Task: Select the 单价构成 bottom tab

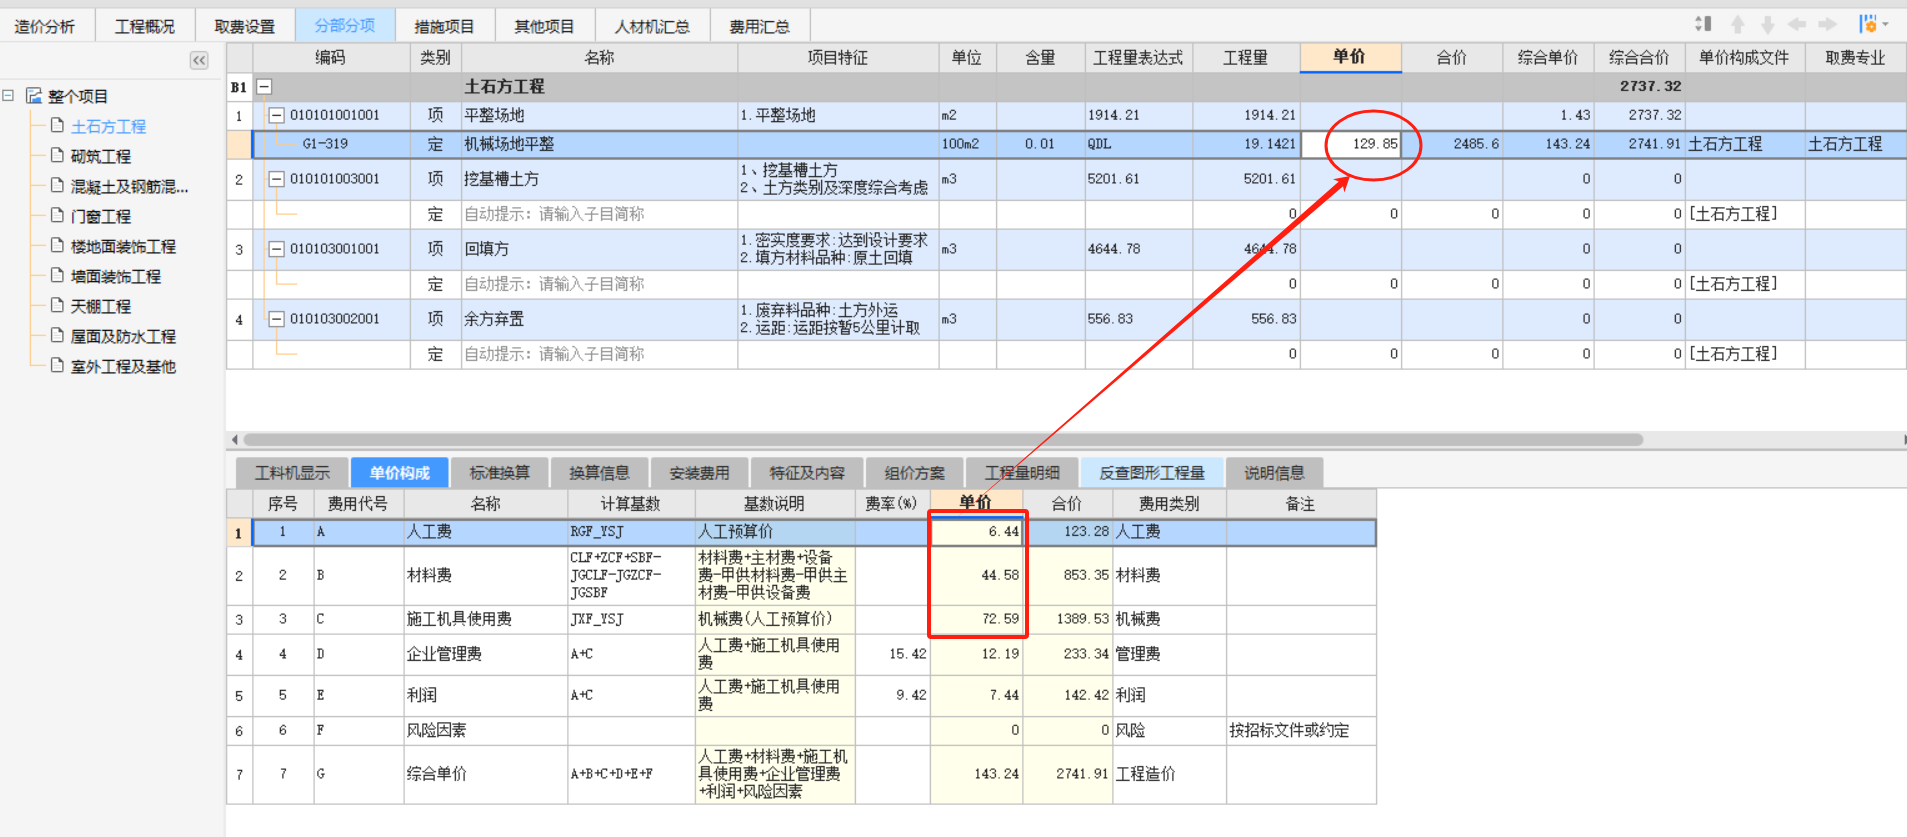Action: pos(400,472)
